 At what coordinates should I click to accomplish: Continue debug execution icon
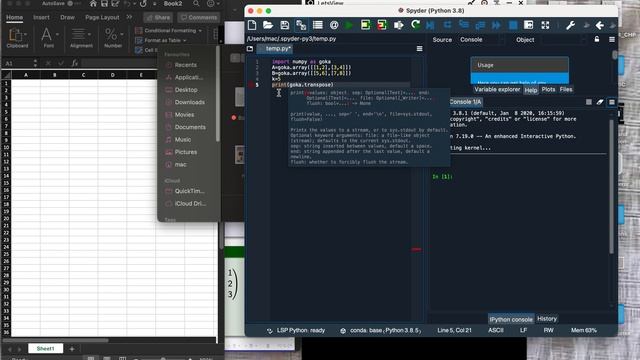tap(496, 25)
